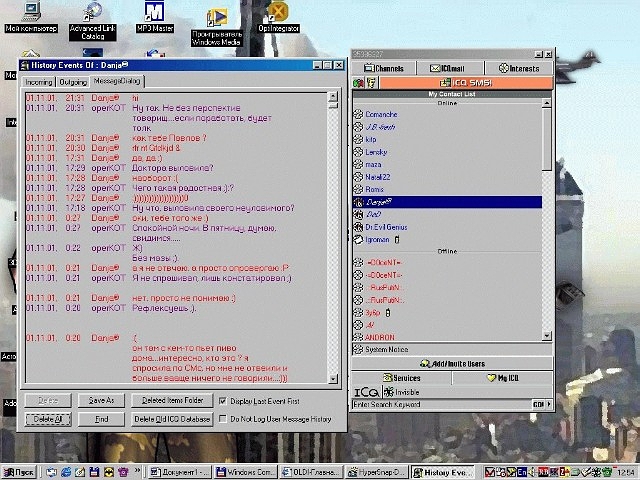Switch to Документ1 taskbar window
This screenshot has height=480, width=640.
180,472
